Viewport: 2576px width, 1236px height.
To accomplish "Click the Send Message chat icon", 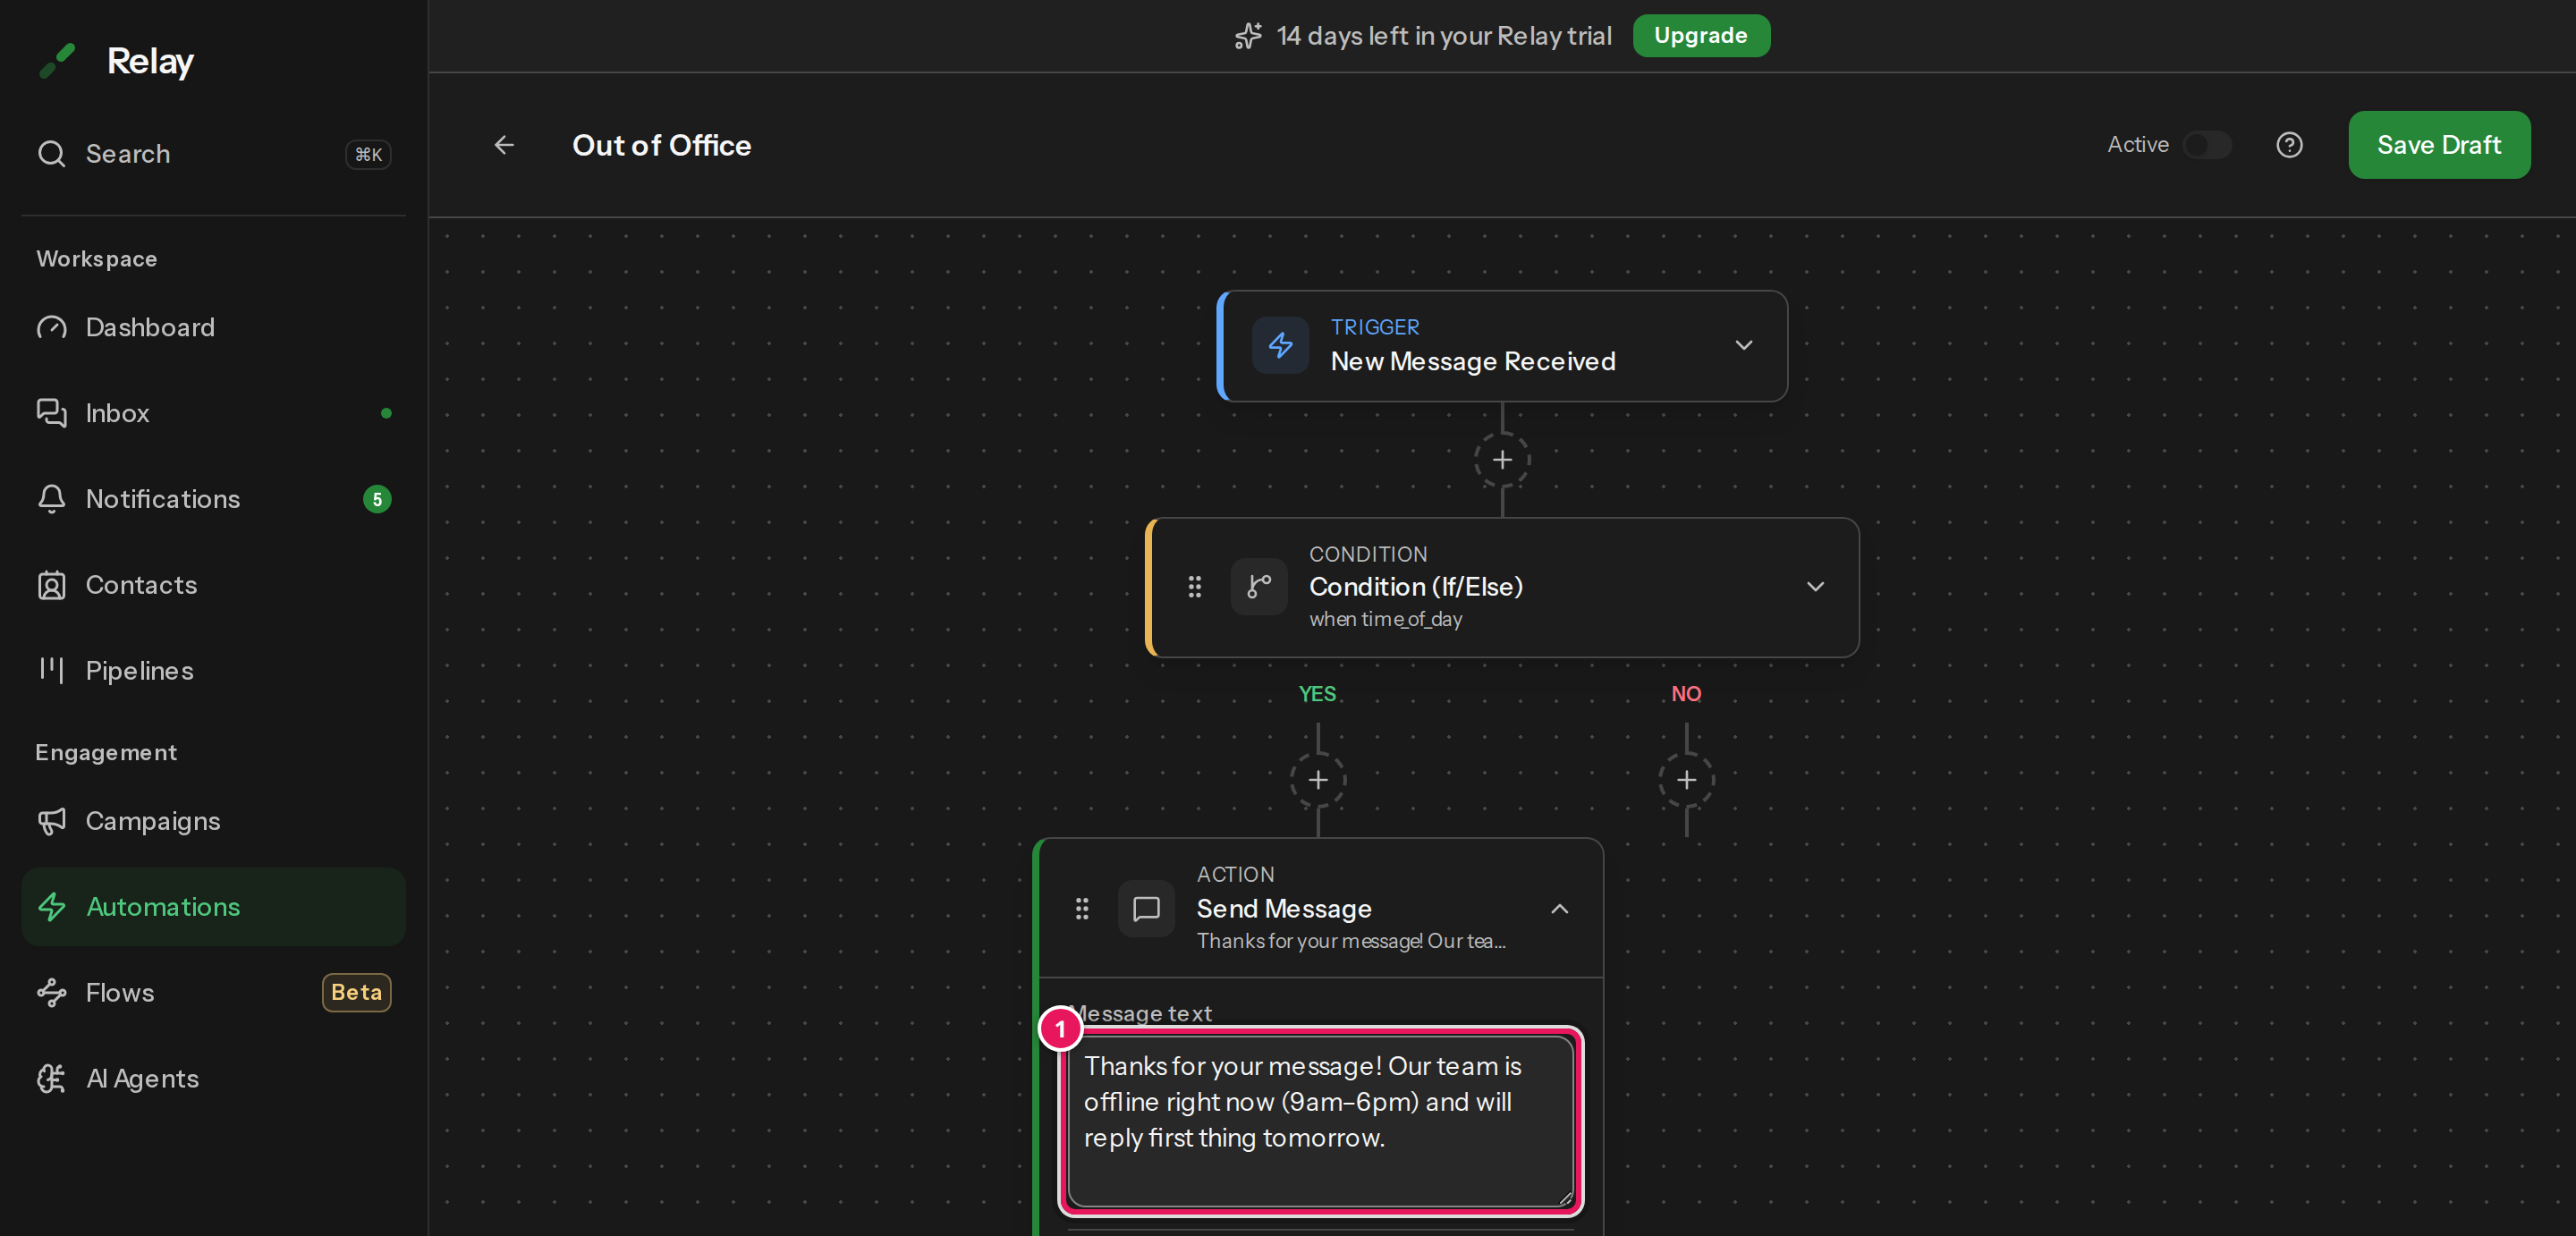I will (x=1146, y=909).
